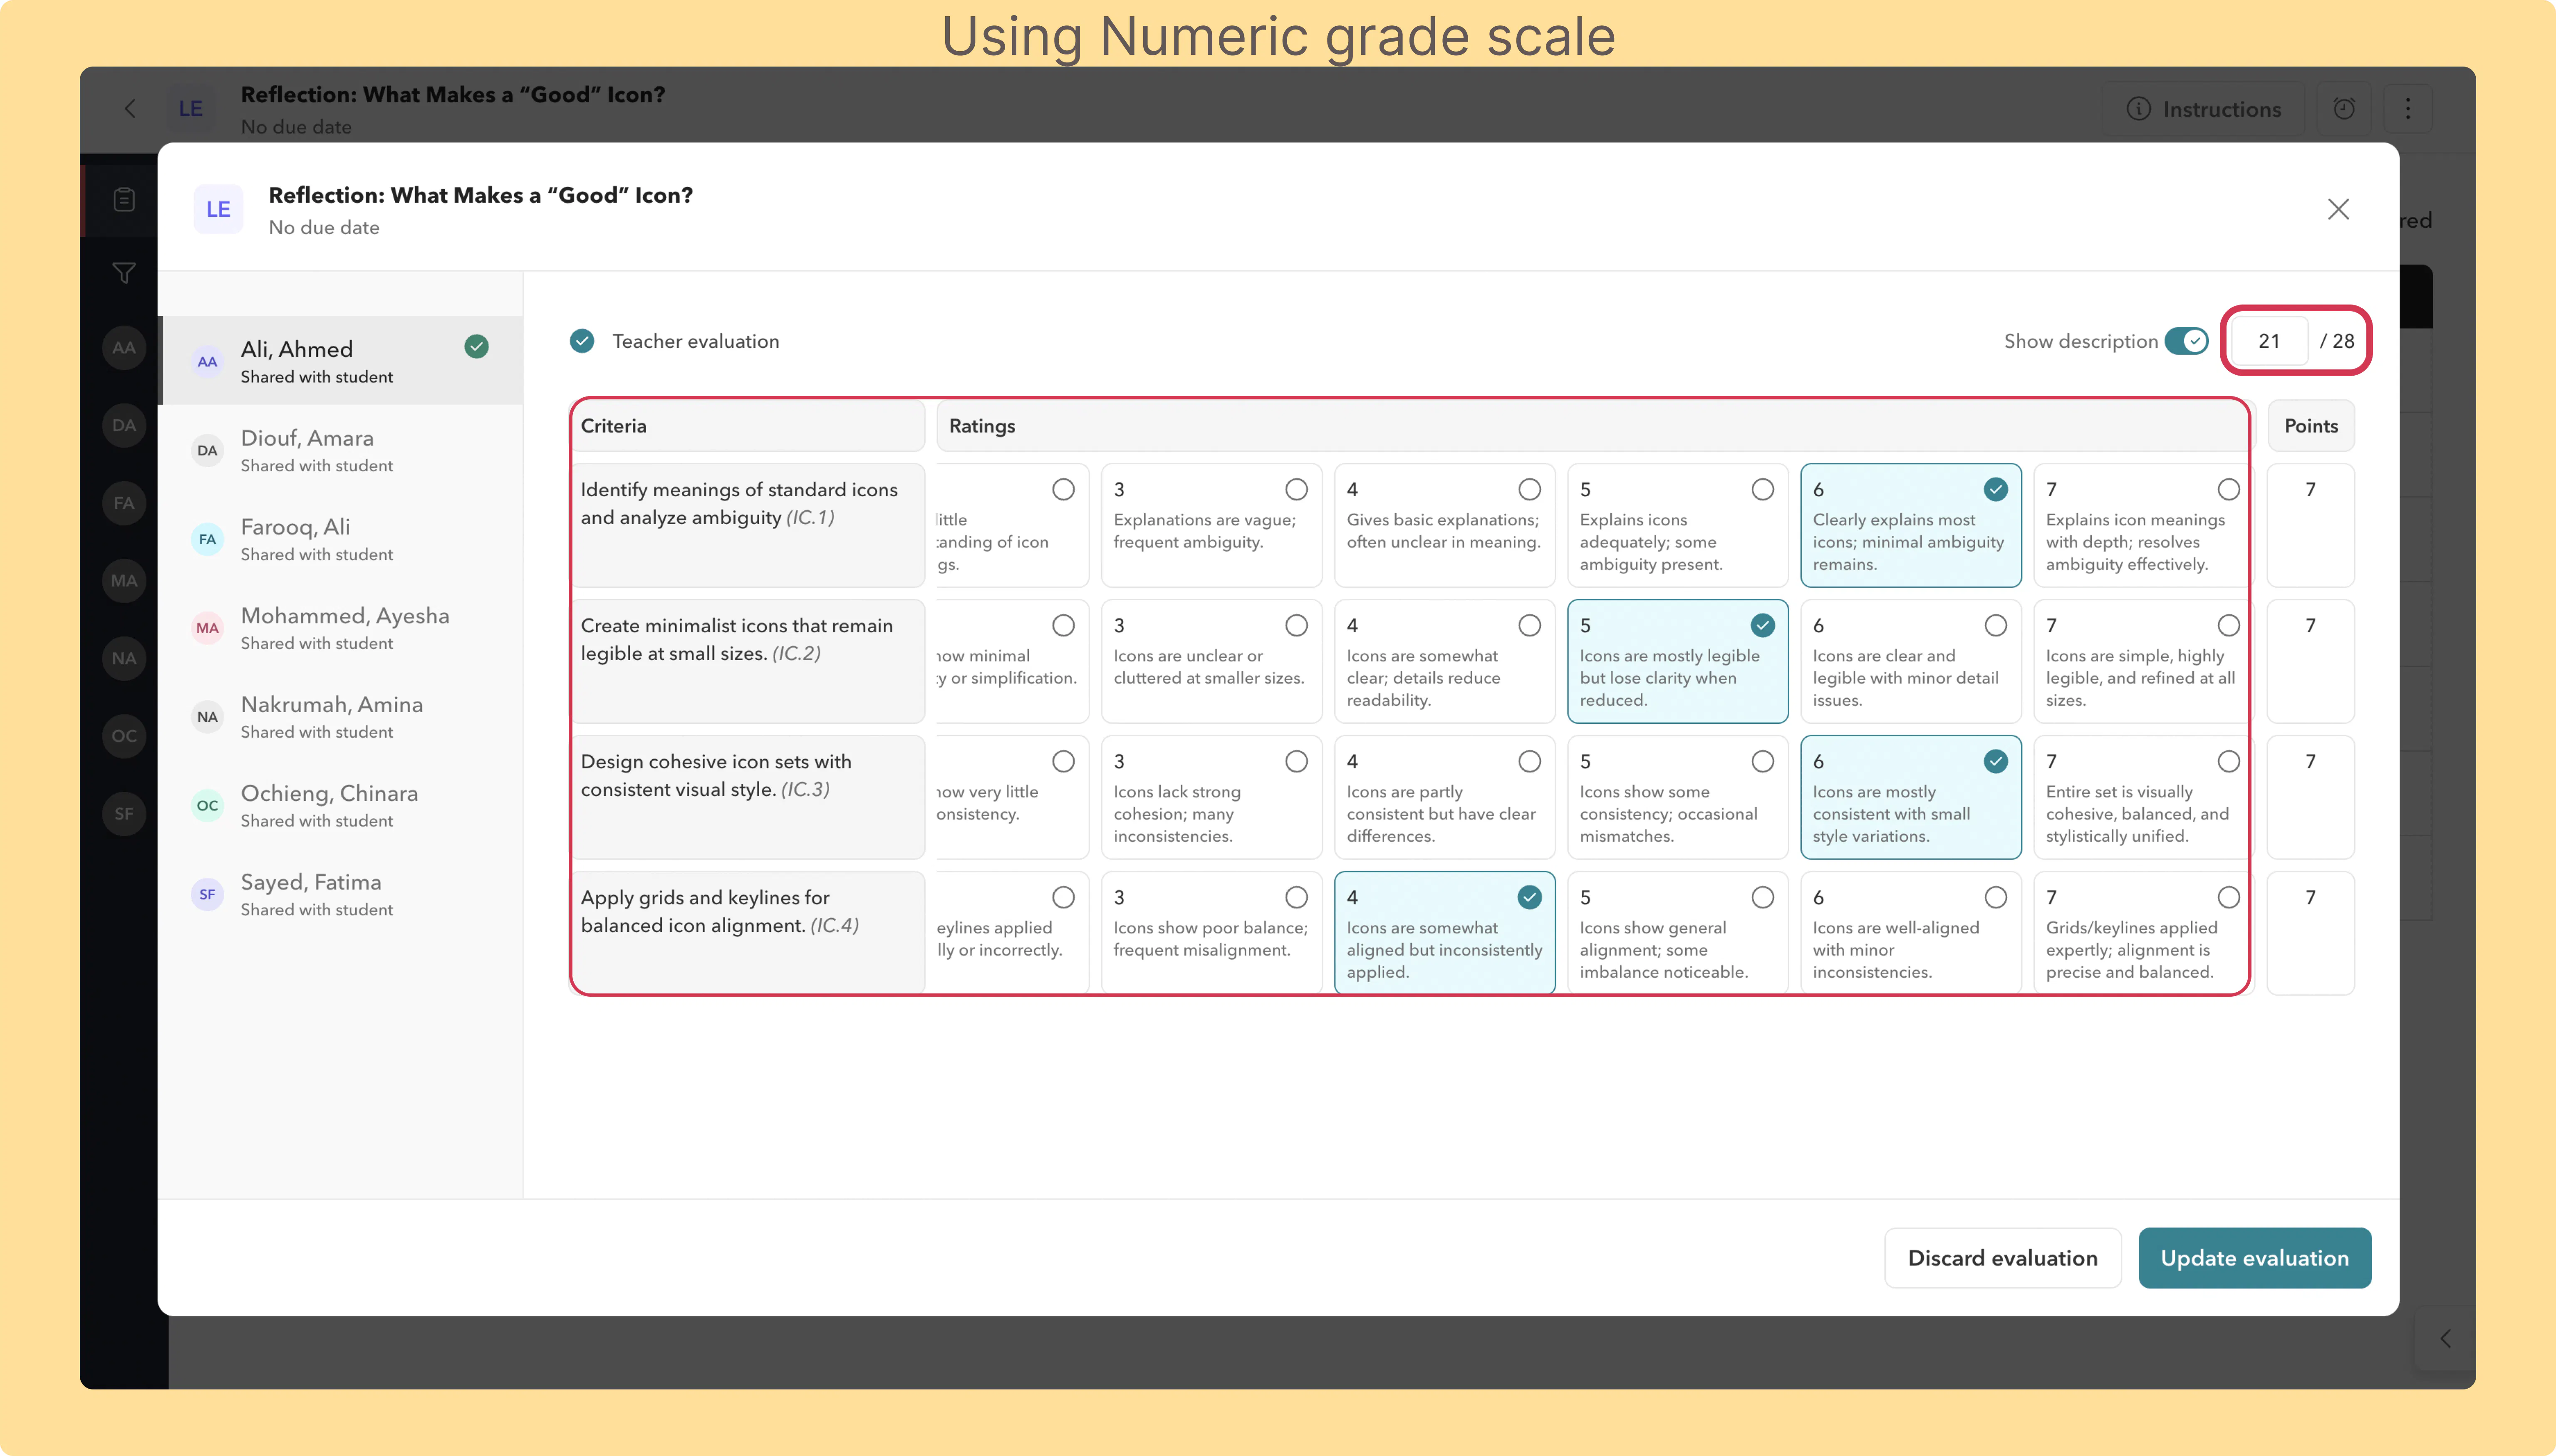Click the Points column header
This screenshot has width=2556, height=1456.
(2311, 426)
